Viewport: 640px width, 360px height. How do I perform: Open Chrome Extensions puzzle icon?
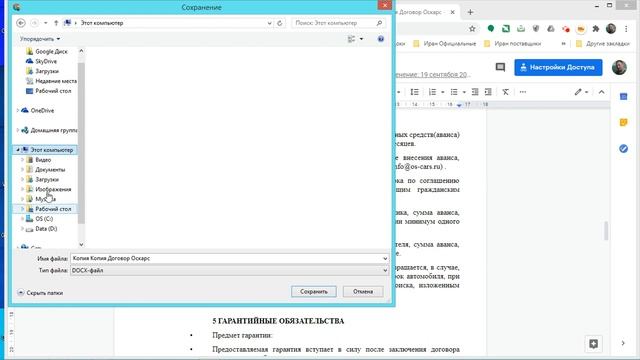tap(596, 29)
